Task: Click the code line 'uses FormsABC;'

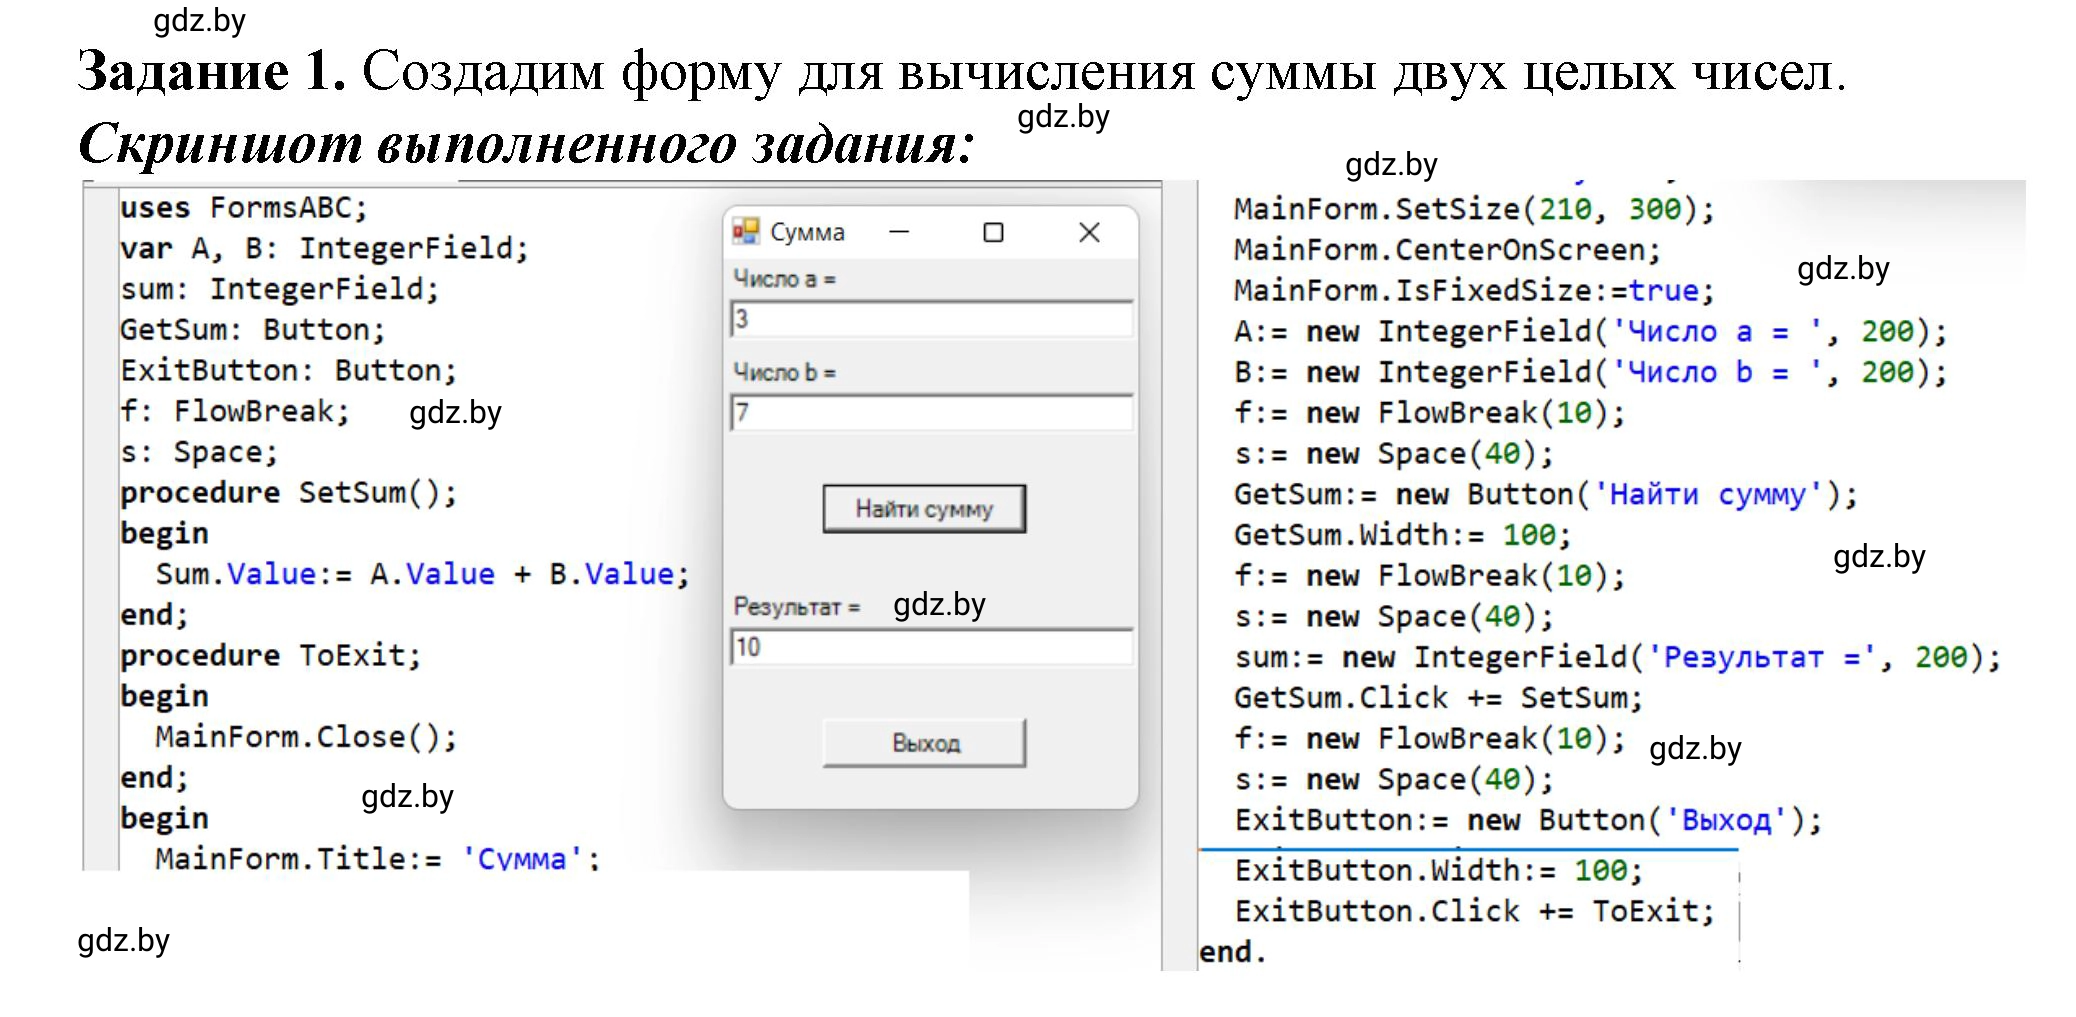Action: tap(244, 208)
